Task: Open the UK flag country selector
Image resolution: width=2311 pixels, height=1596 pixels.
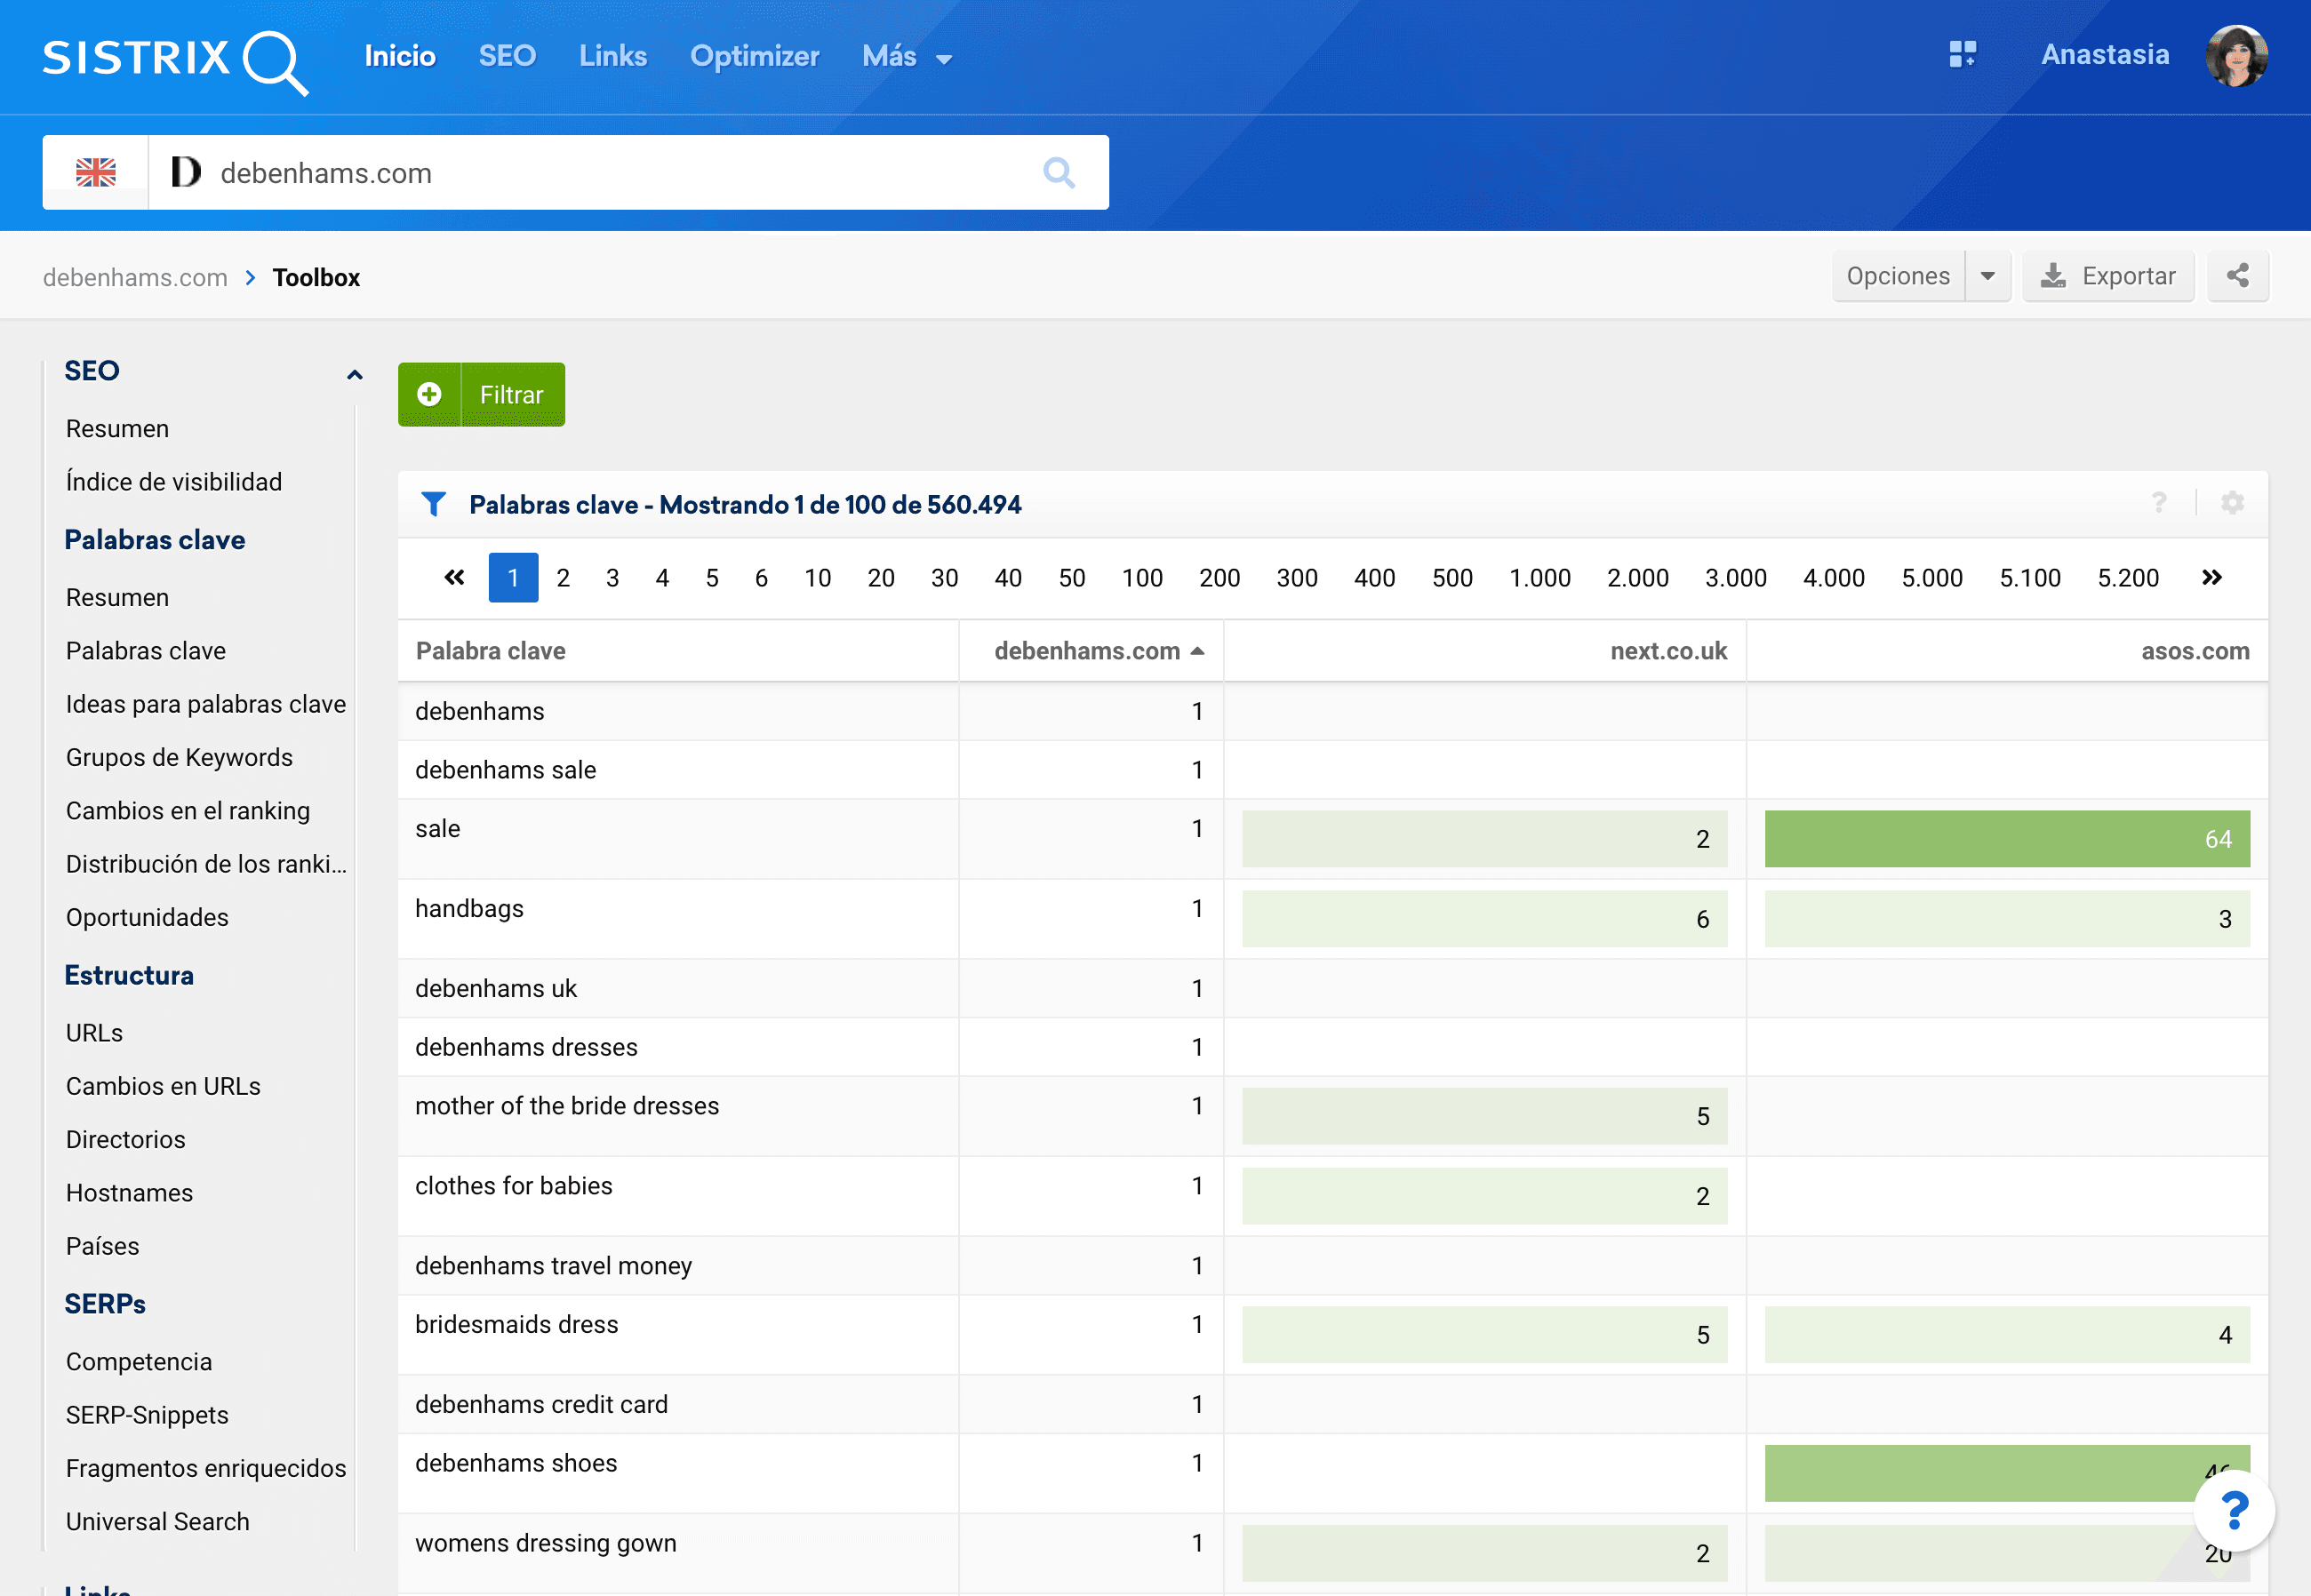Action: (x=96, y=173)
